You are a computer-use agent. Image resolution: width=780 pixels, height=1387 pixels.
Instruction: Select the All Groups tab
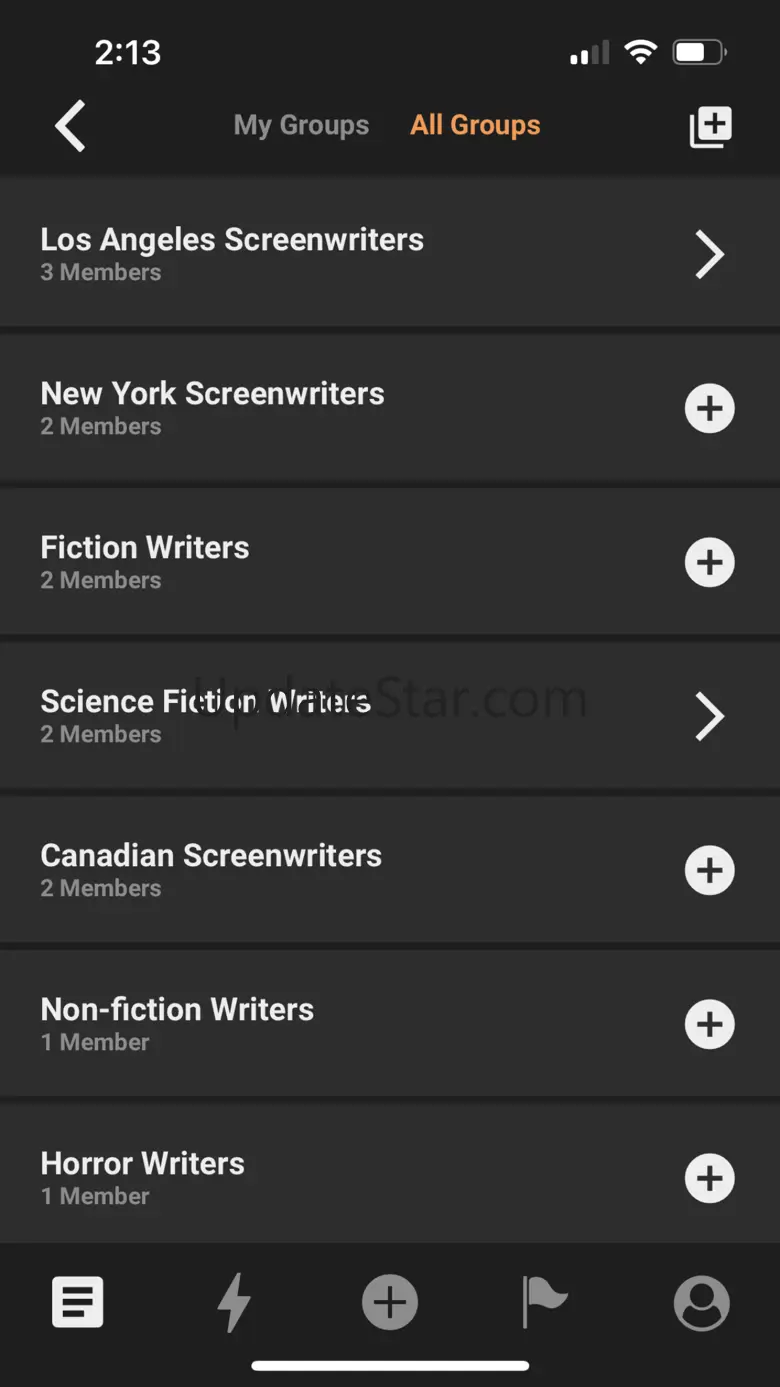point(475,125)
